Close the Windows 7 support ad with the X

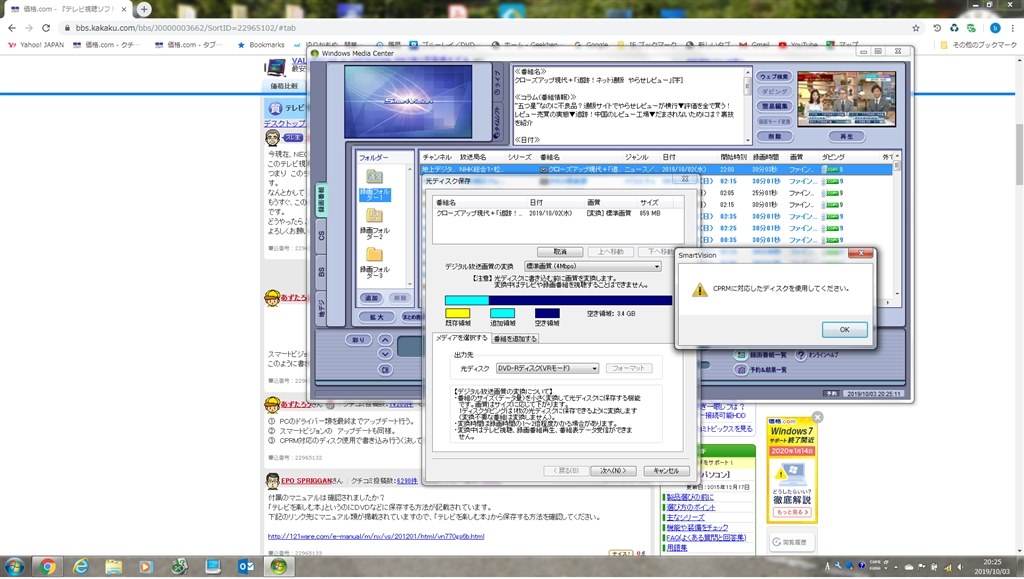(817, 417)
